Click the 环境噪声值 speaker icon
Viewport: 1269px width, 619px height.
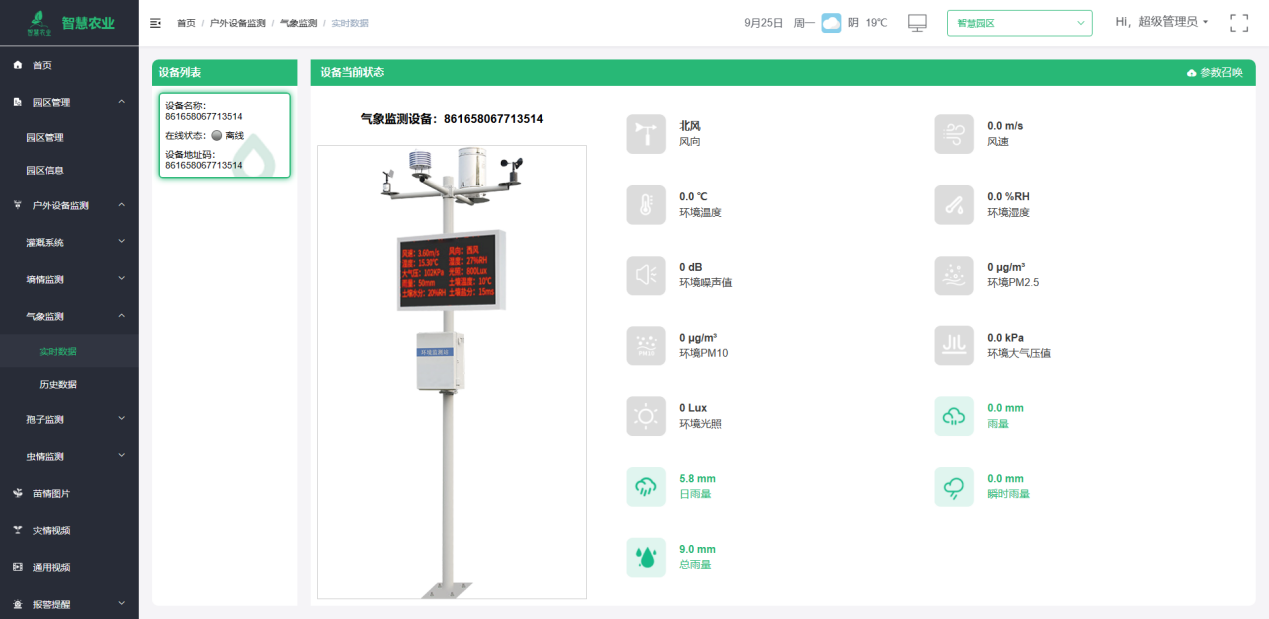(x=646, y=275)
